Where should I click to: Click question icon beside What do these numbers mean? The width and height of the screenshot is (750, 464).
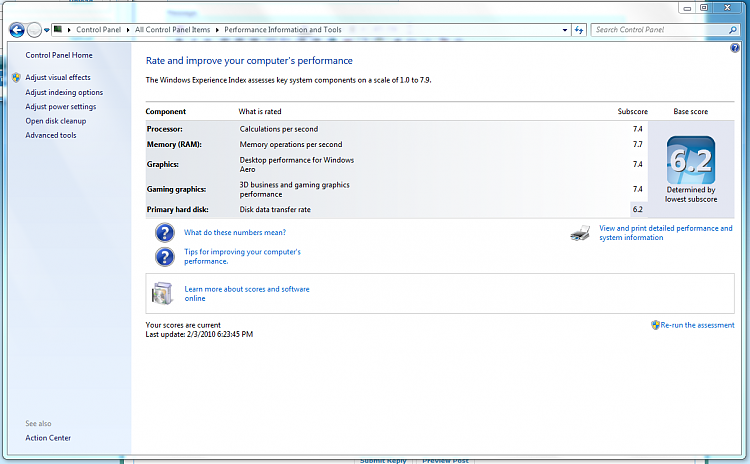165,232
